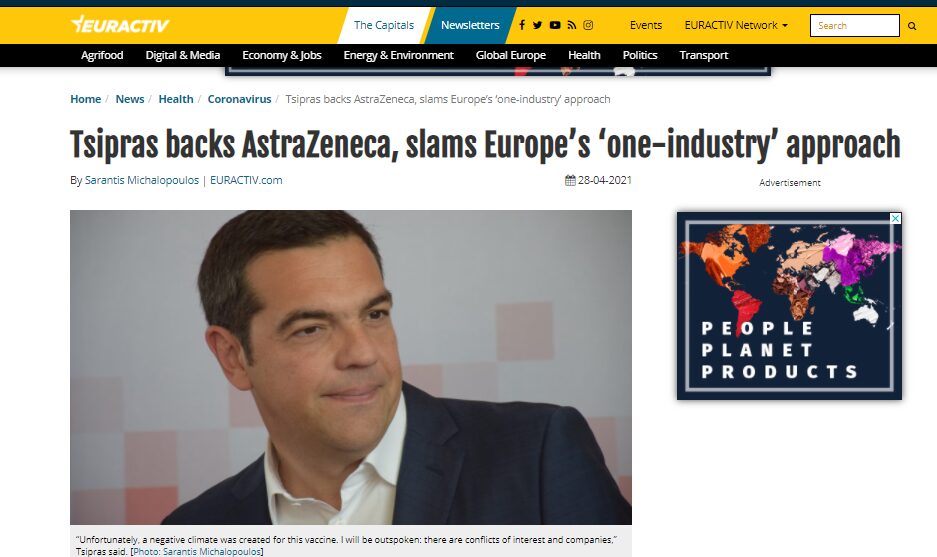Viewport: 937px width, 557px height.
Task: Switch to The Capitals tab
Action: coord(384,25)
